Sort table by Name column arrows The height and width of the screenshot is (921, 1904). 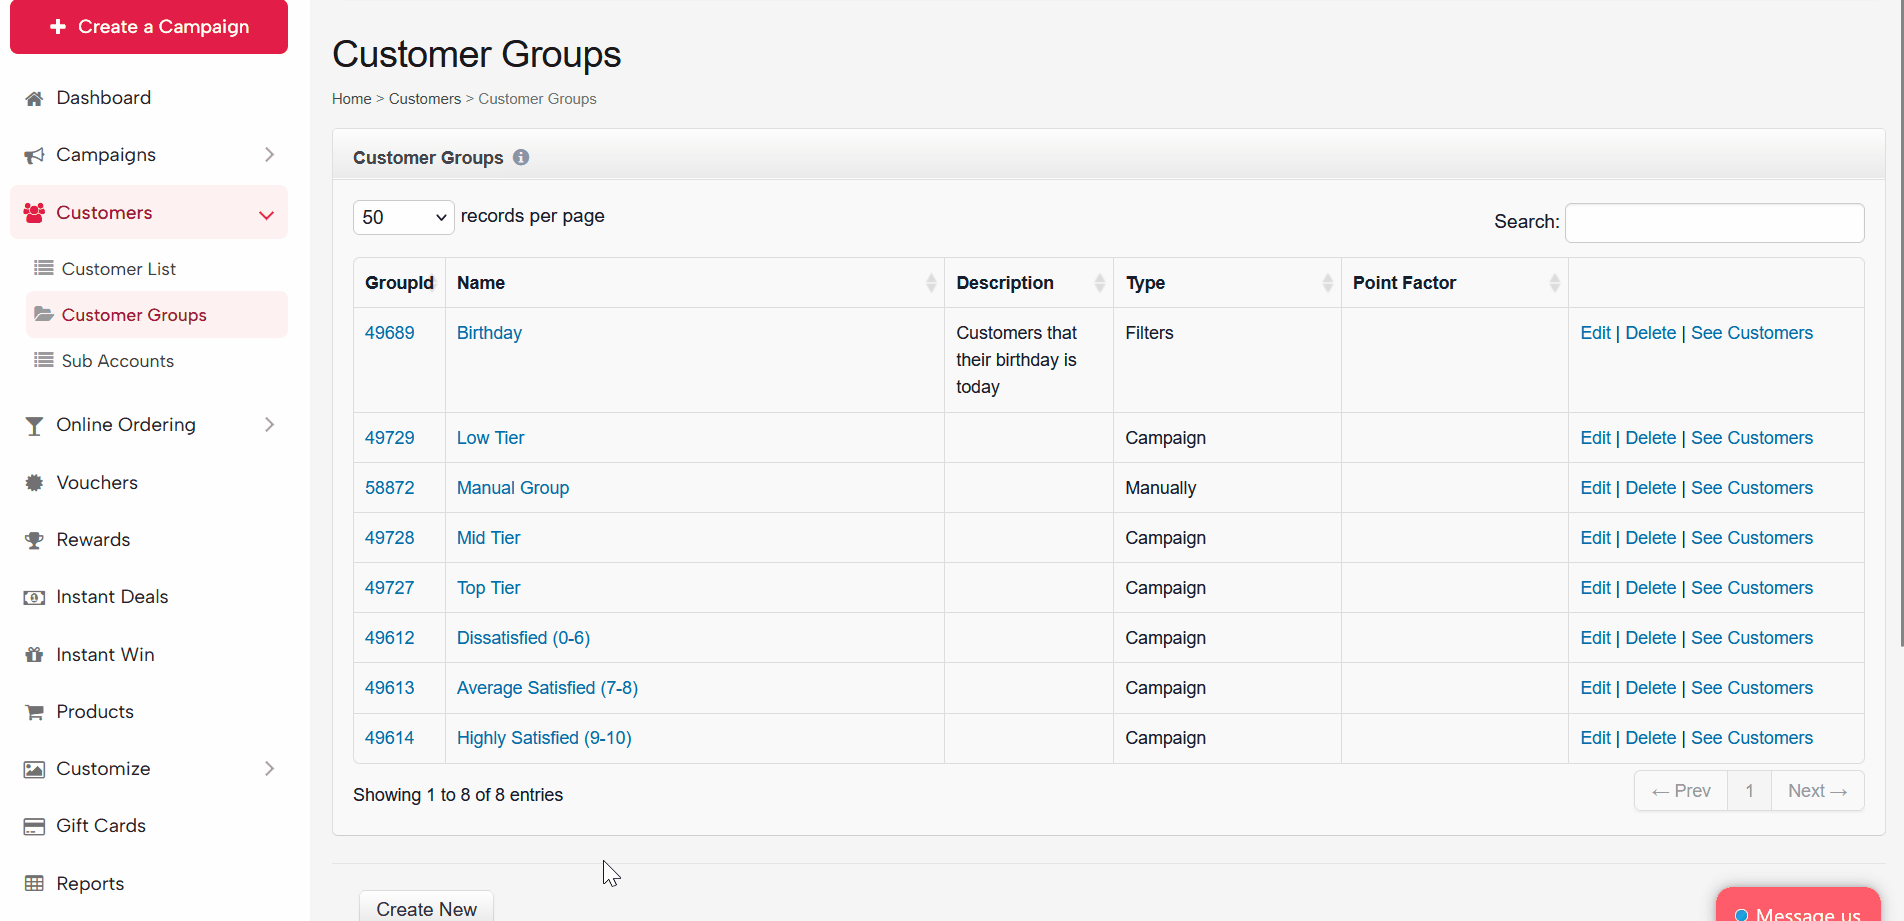coord(931,283)
